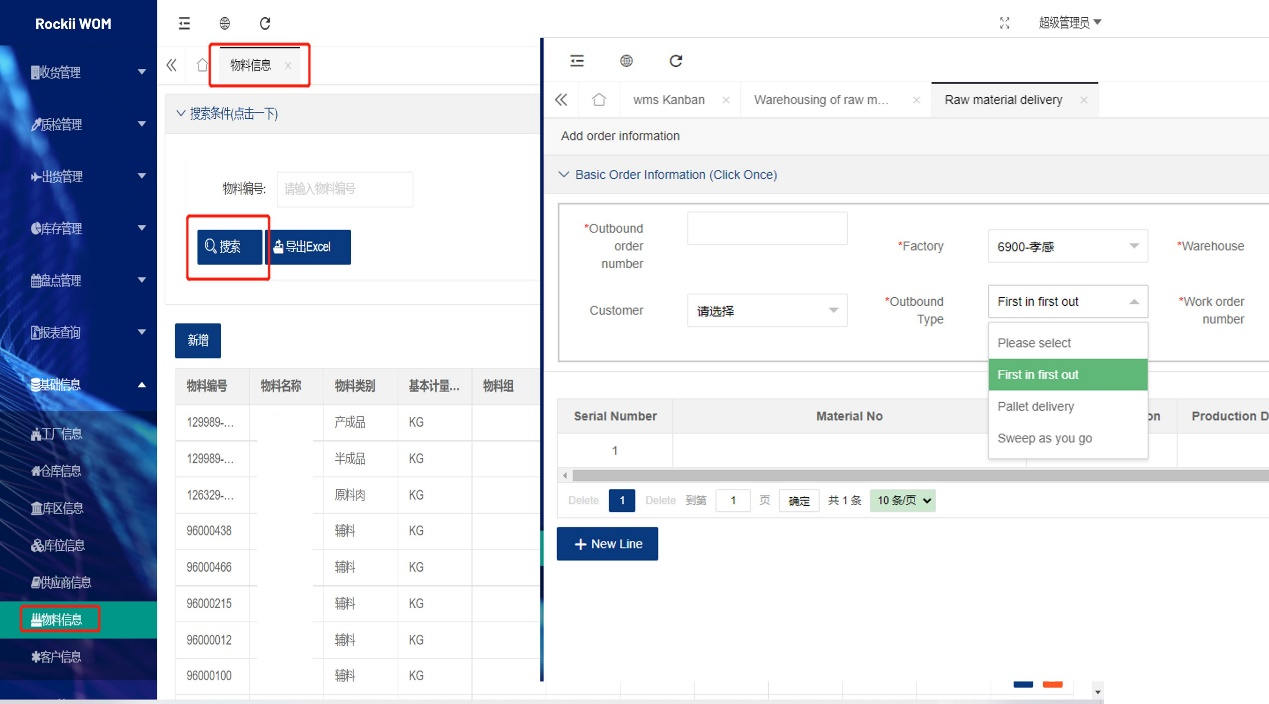Switch to Raw material delivery tab
1269x704 pixels.
(x=1003, y=100)
